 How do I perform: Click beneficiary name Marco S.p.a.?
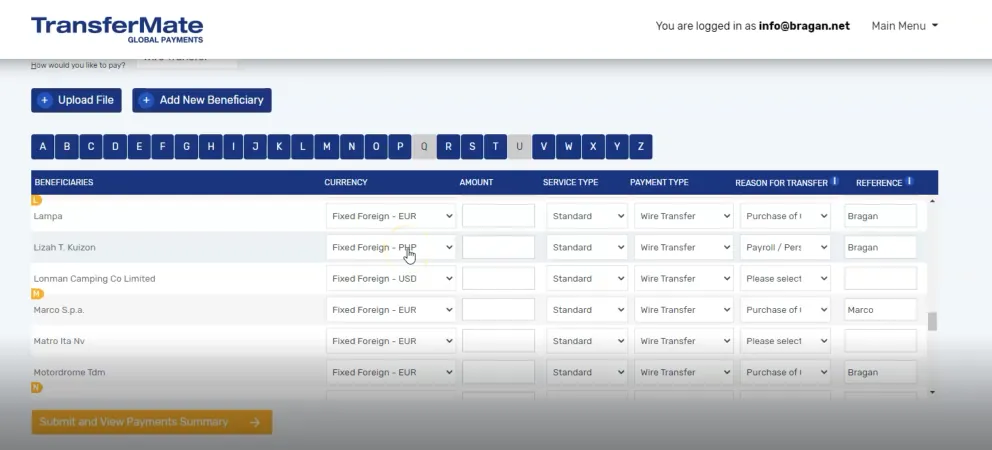pyautogui.click(x=59, y=310)
